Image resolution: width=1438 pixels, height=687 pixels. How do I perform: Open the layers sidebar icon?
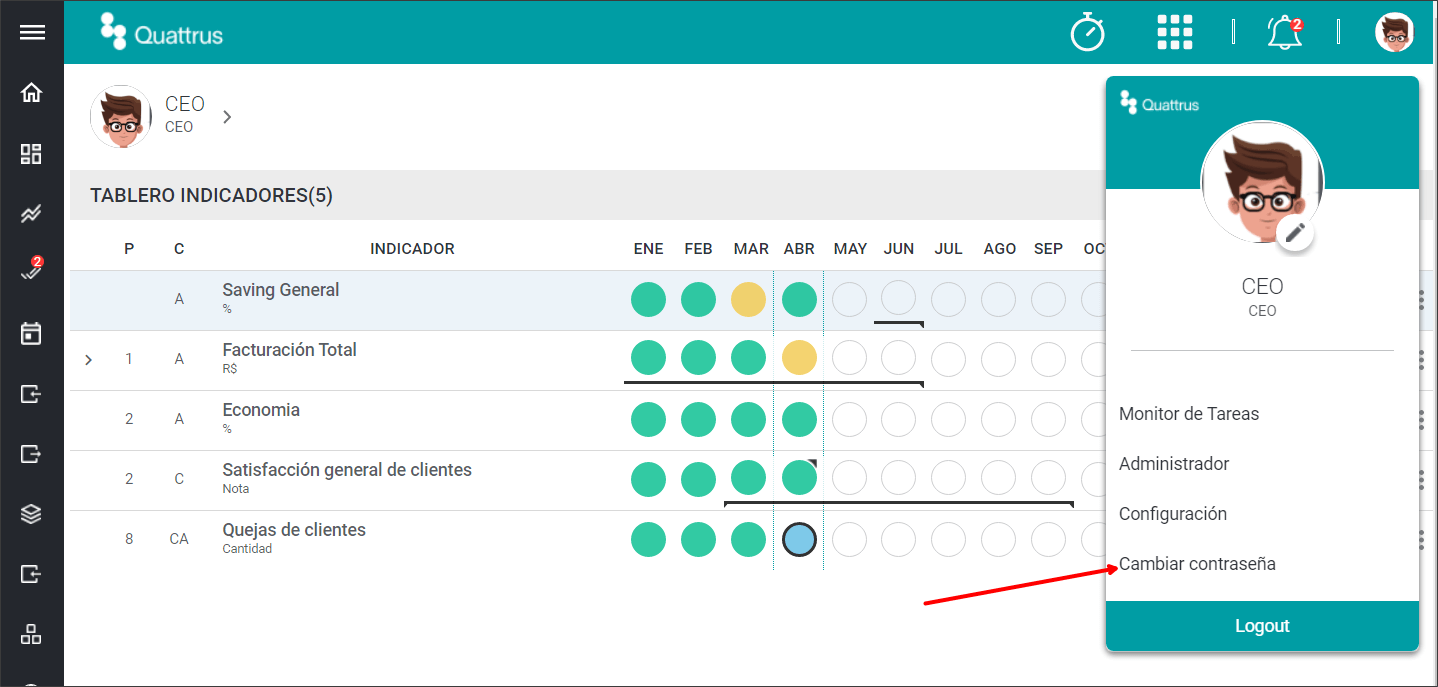click(x=32, y=514)
